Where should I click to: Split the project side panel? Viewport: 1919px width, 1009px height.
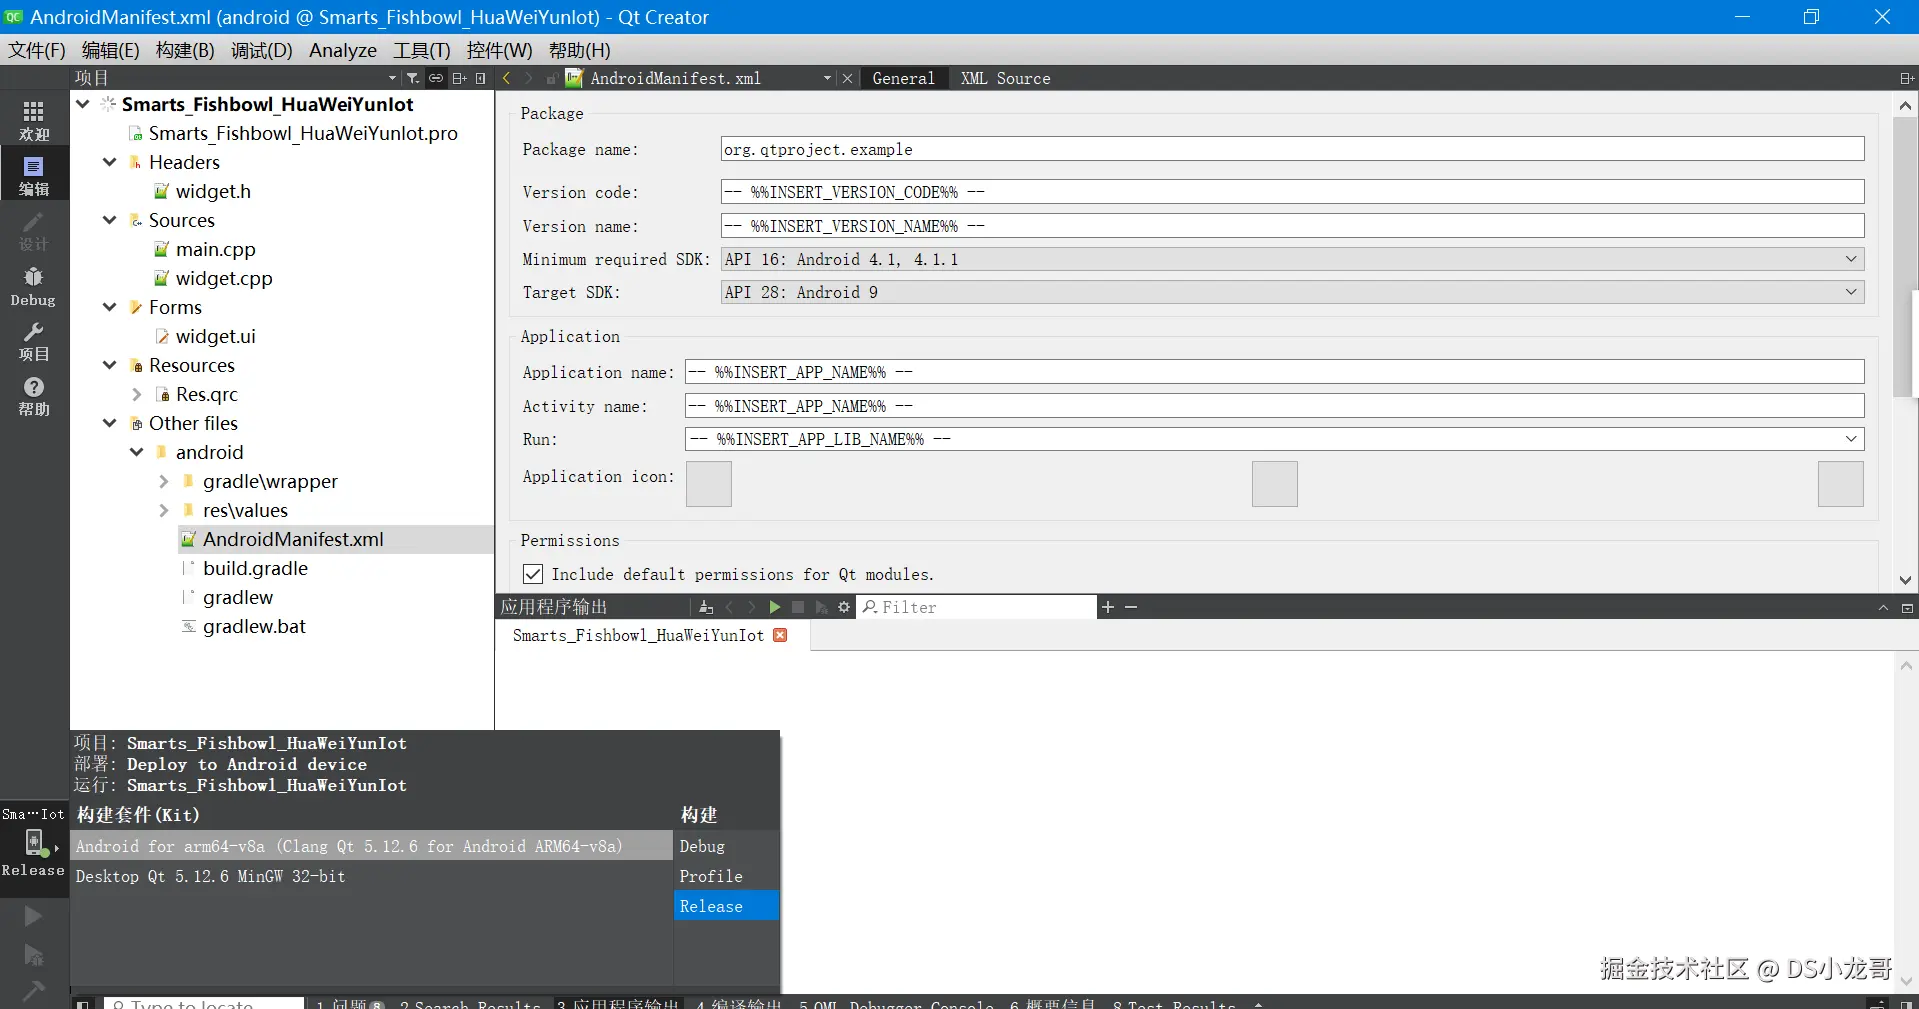coord(459,78)
